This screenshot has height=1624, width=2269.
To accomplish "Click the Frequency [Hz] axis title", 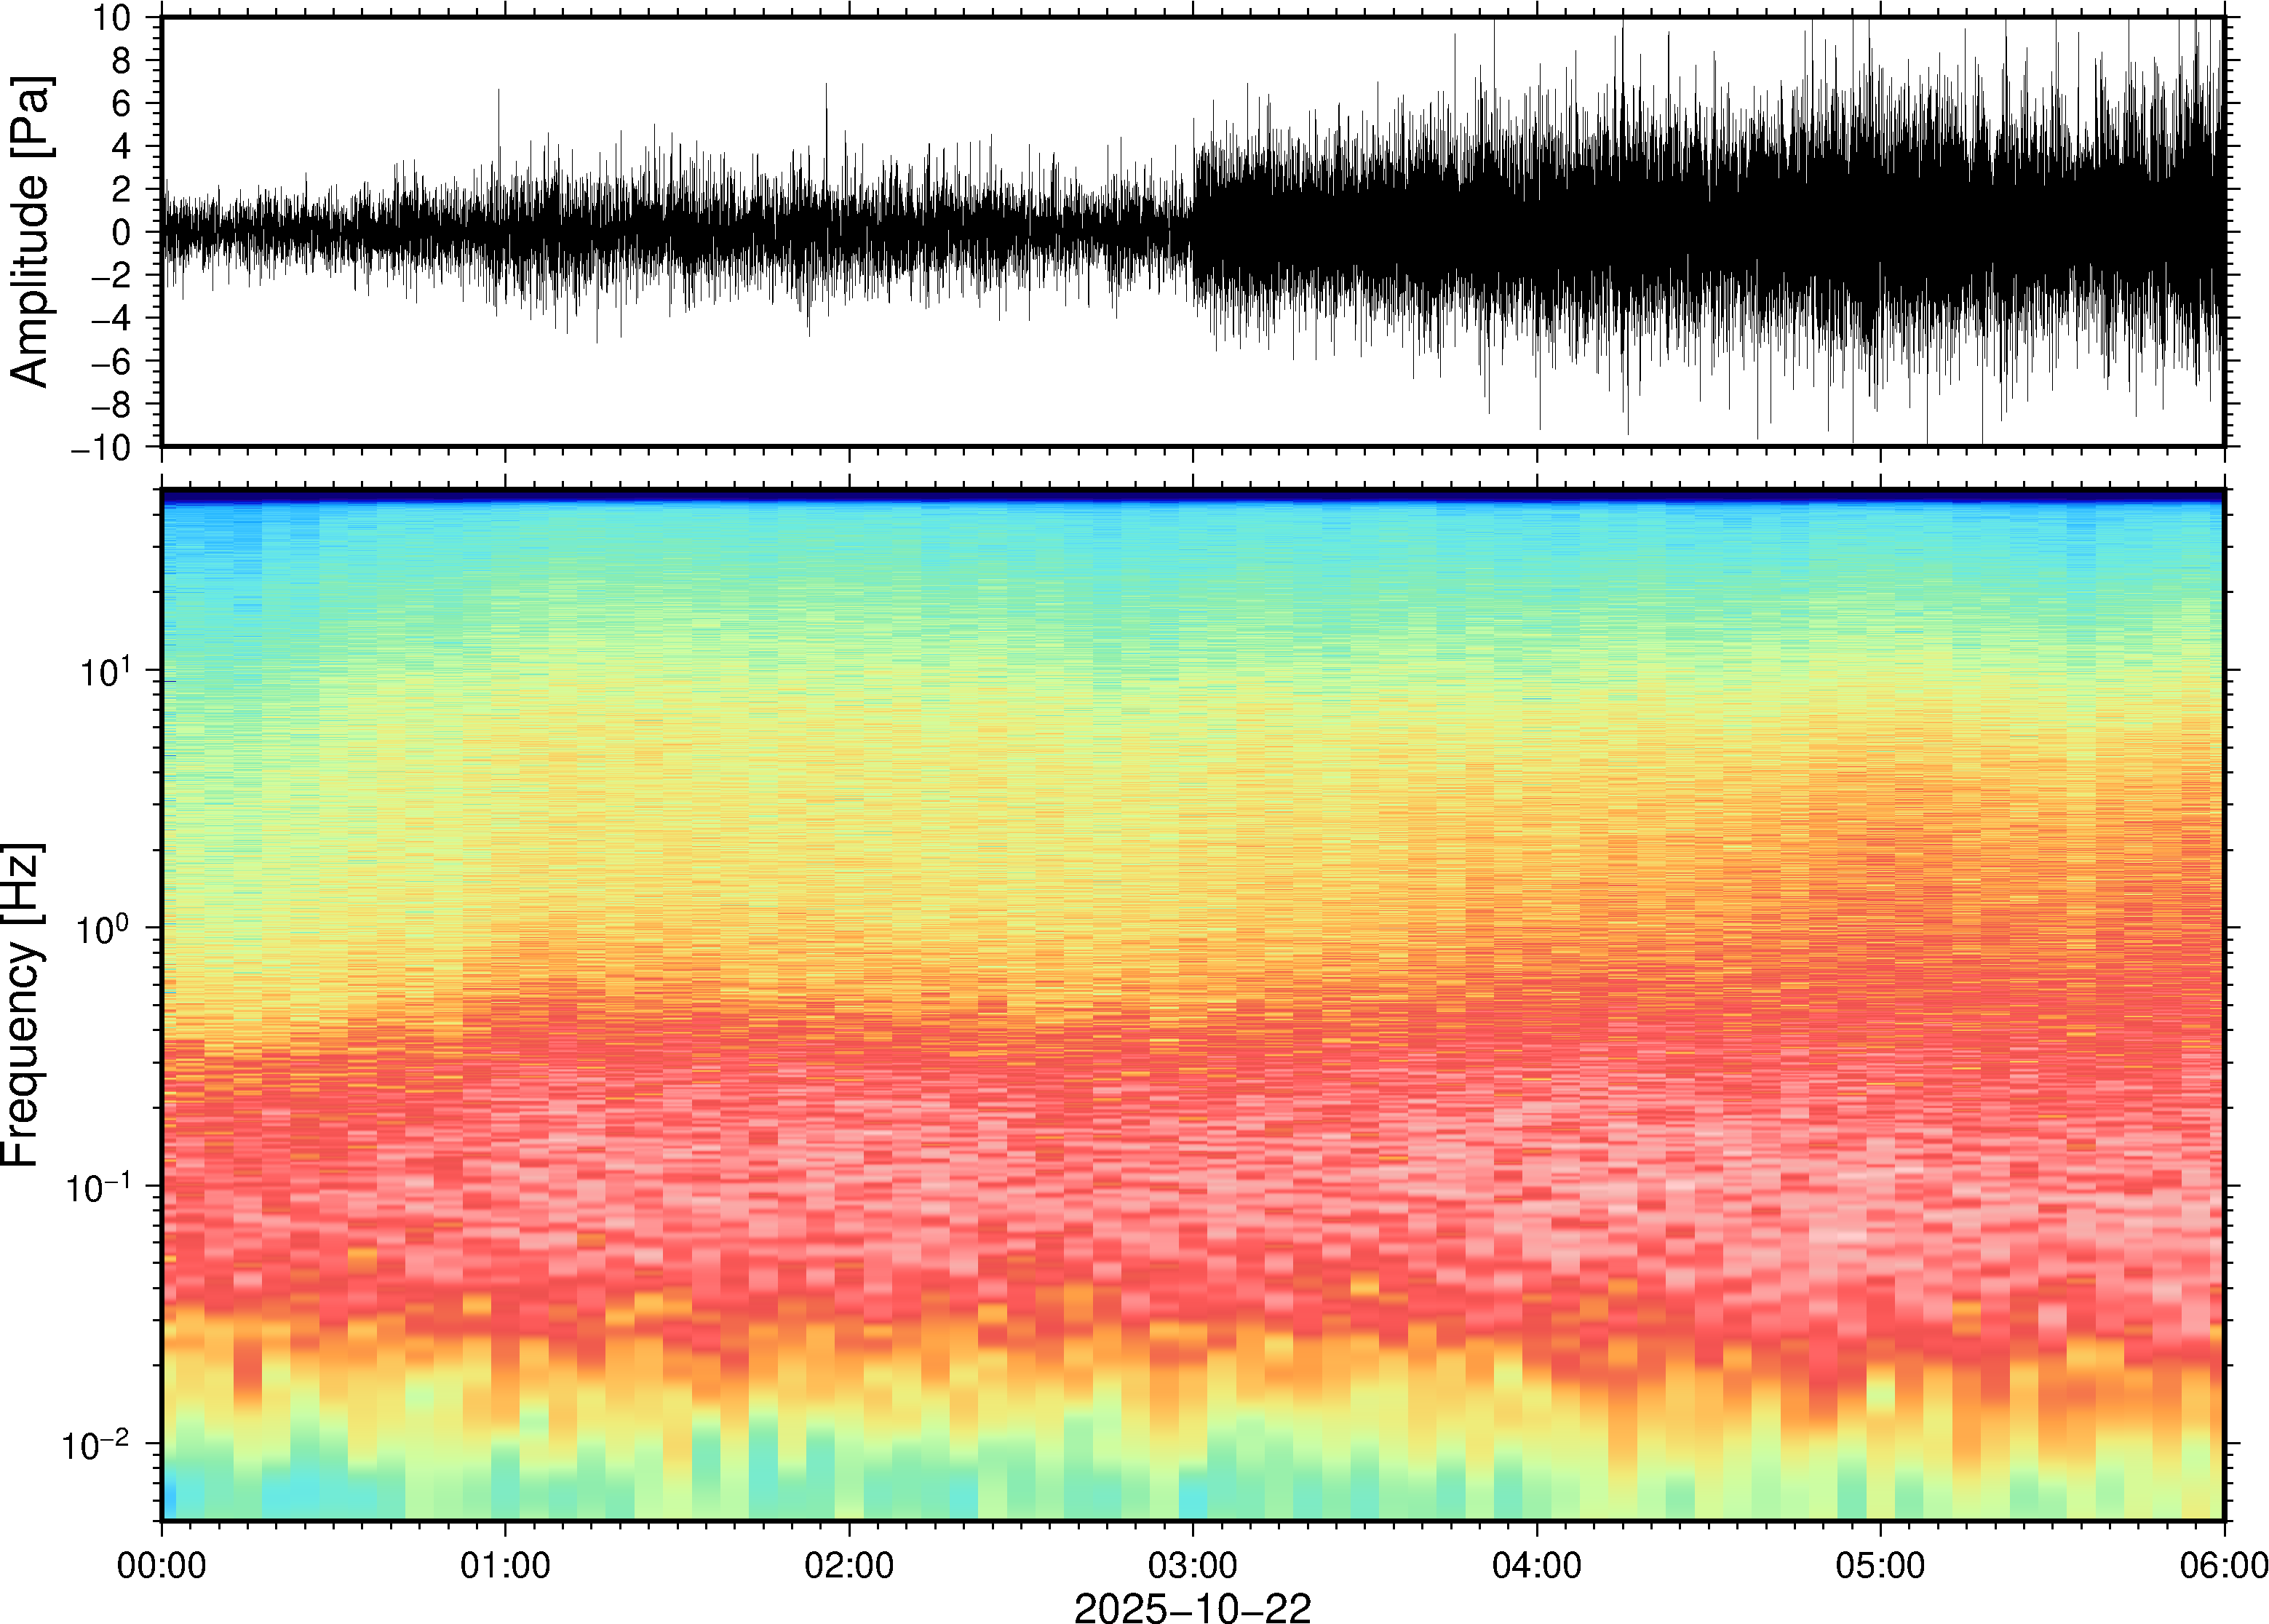I will 24,1005.
